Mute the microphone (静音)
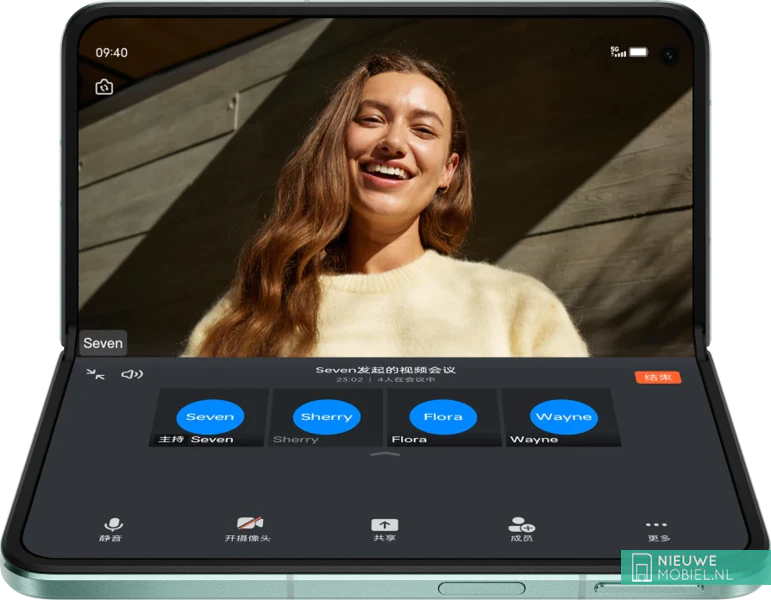 pos(114,528)
